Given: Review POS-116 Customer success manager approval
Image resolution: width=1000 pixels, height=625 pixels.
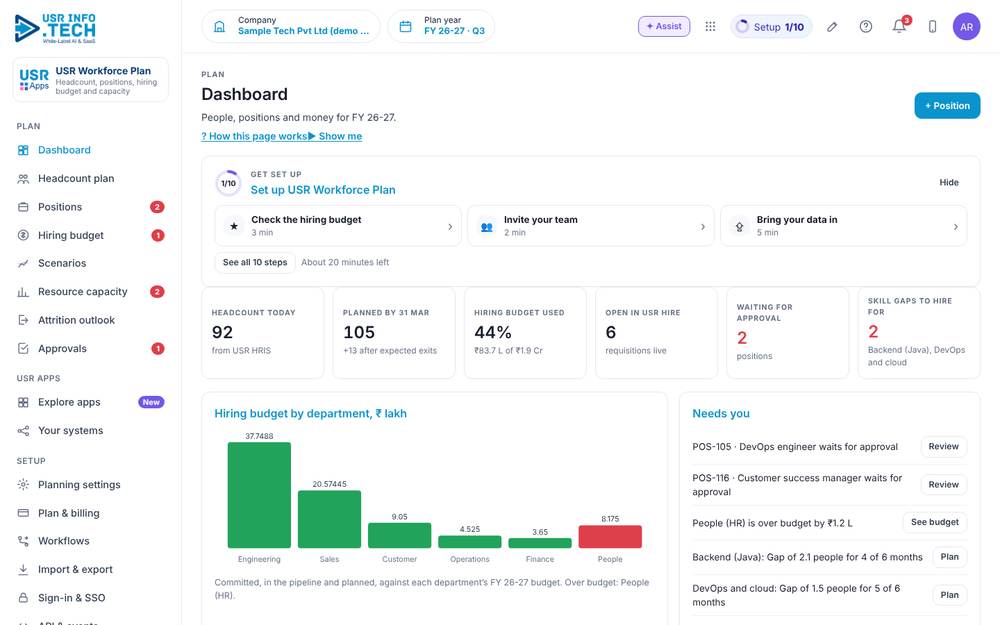Looking at the screenshot, I should [x=943, y=485].
